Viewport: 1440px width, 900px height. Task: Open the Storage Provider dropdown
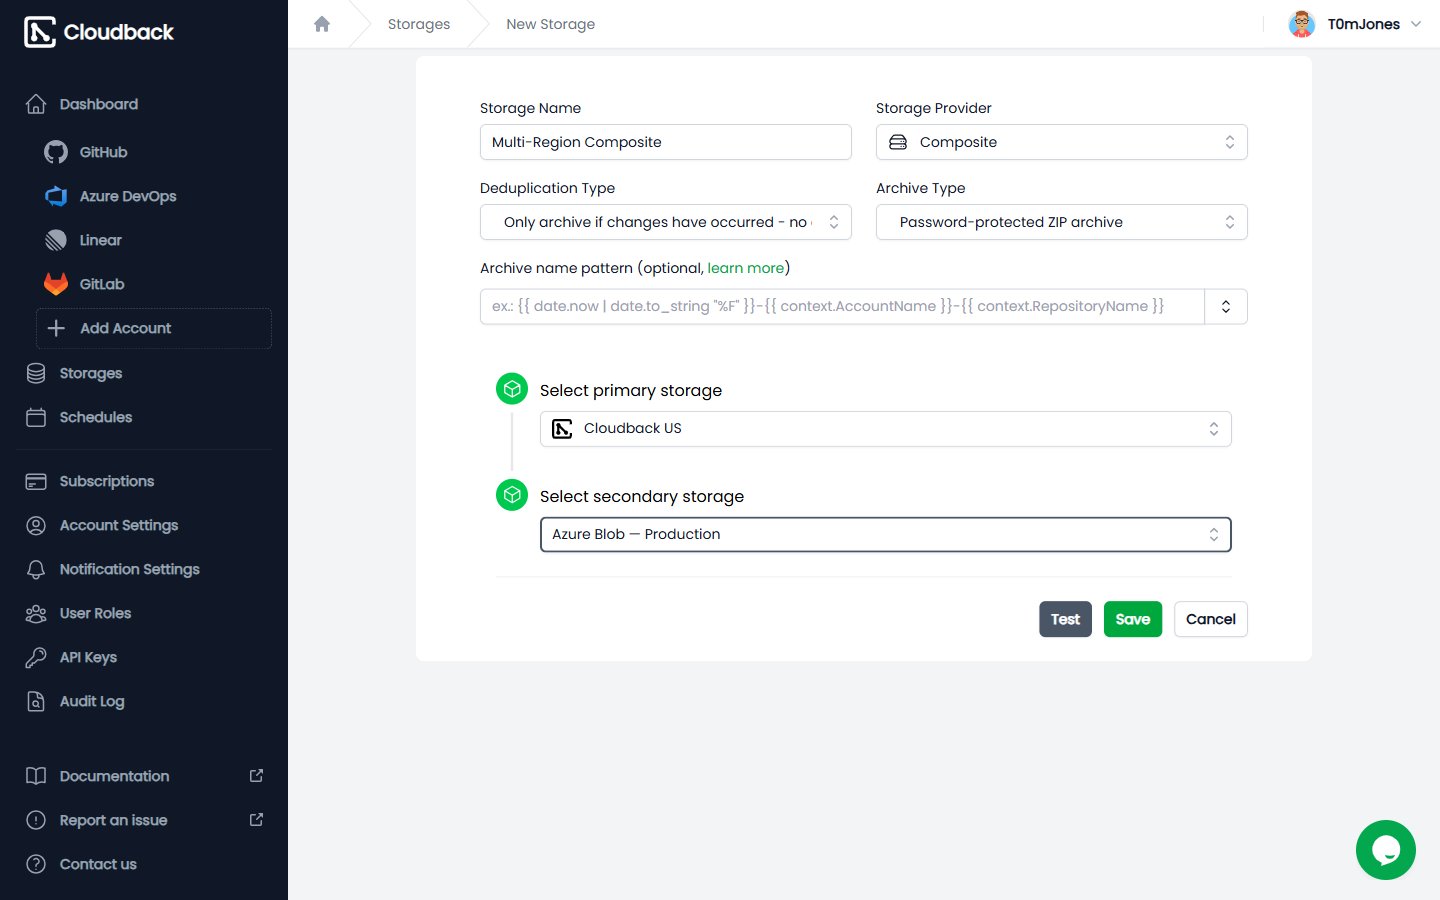pyautogui.click(x=1062, y=142)
